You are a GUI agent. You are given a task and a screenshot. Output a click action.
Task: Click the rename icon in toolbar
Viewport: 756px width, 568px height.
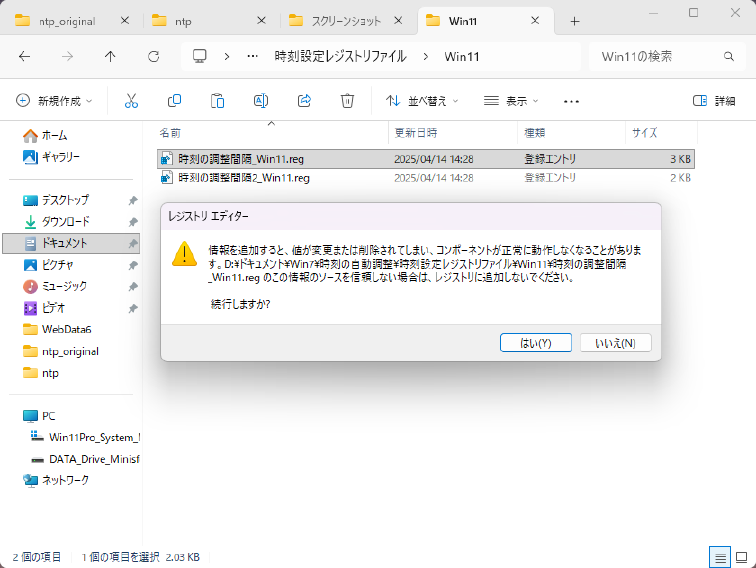click(x=261, y=101)
